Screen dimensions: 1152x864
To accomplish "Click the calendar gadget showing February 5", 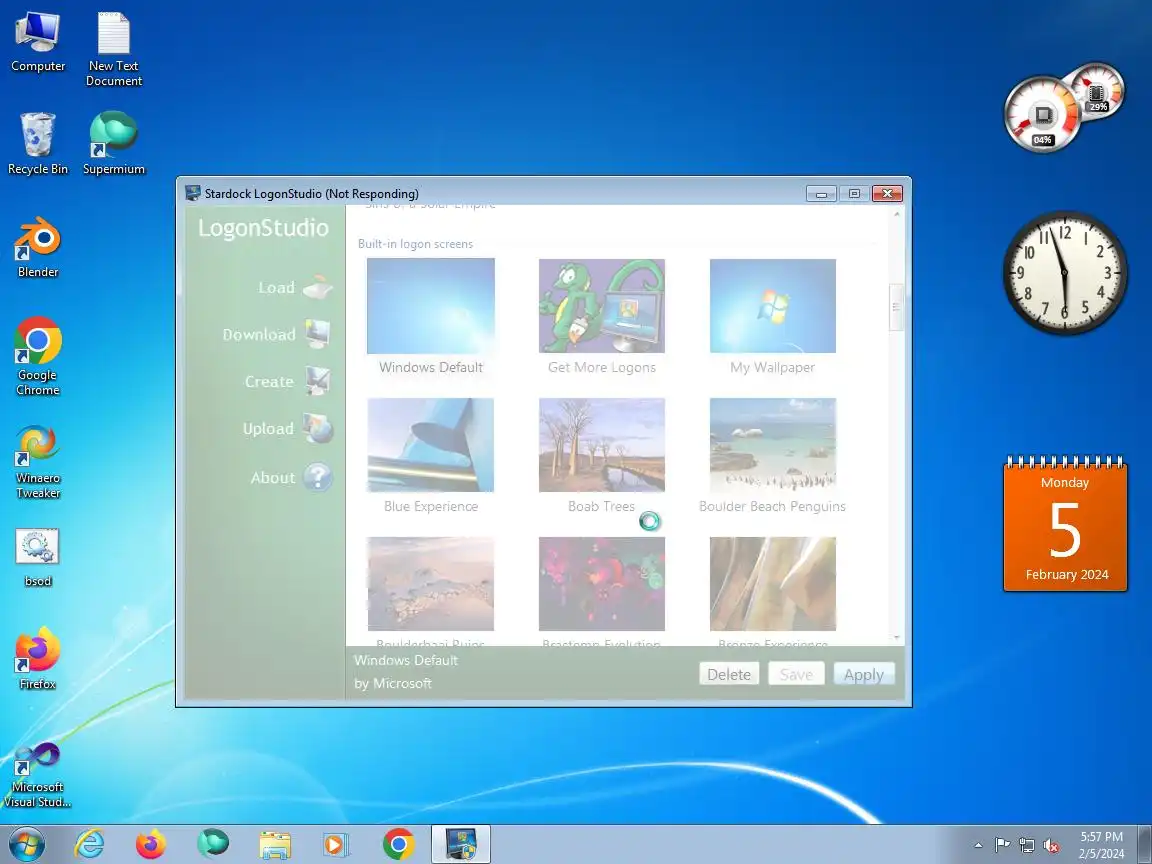I will pyautogui.click(x=1065, y=524).
